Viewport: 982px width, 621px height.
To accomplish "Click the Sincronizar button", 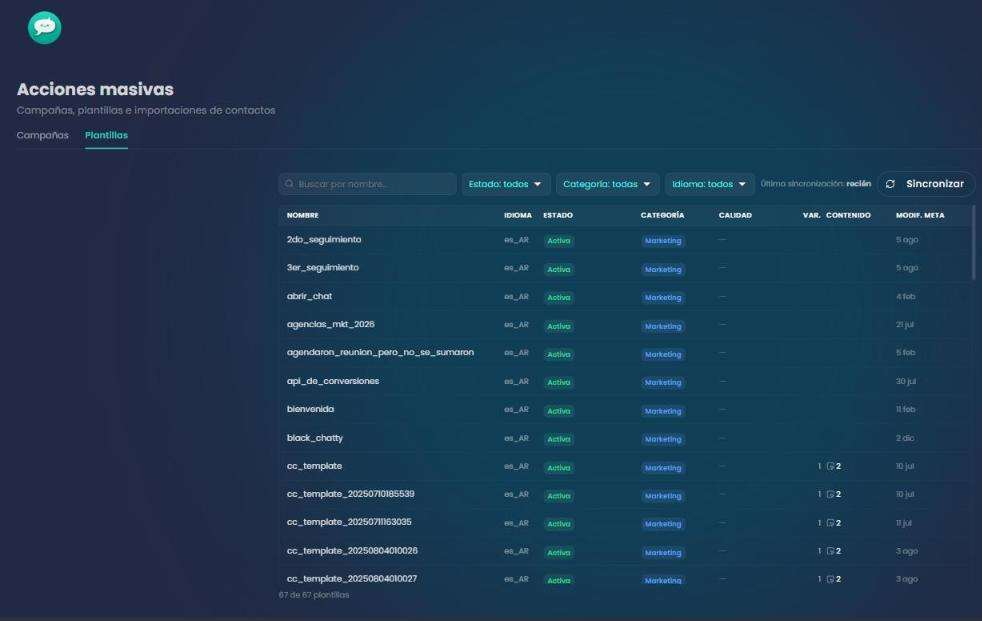I will [926, 184].
